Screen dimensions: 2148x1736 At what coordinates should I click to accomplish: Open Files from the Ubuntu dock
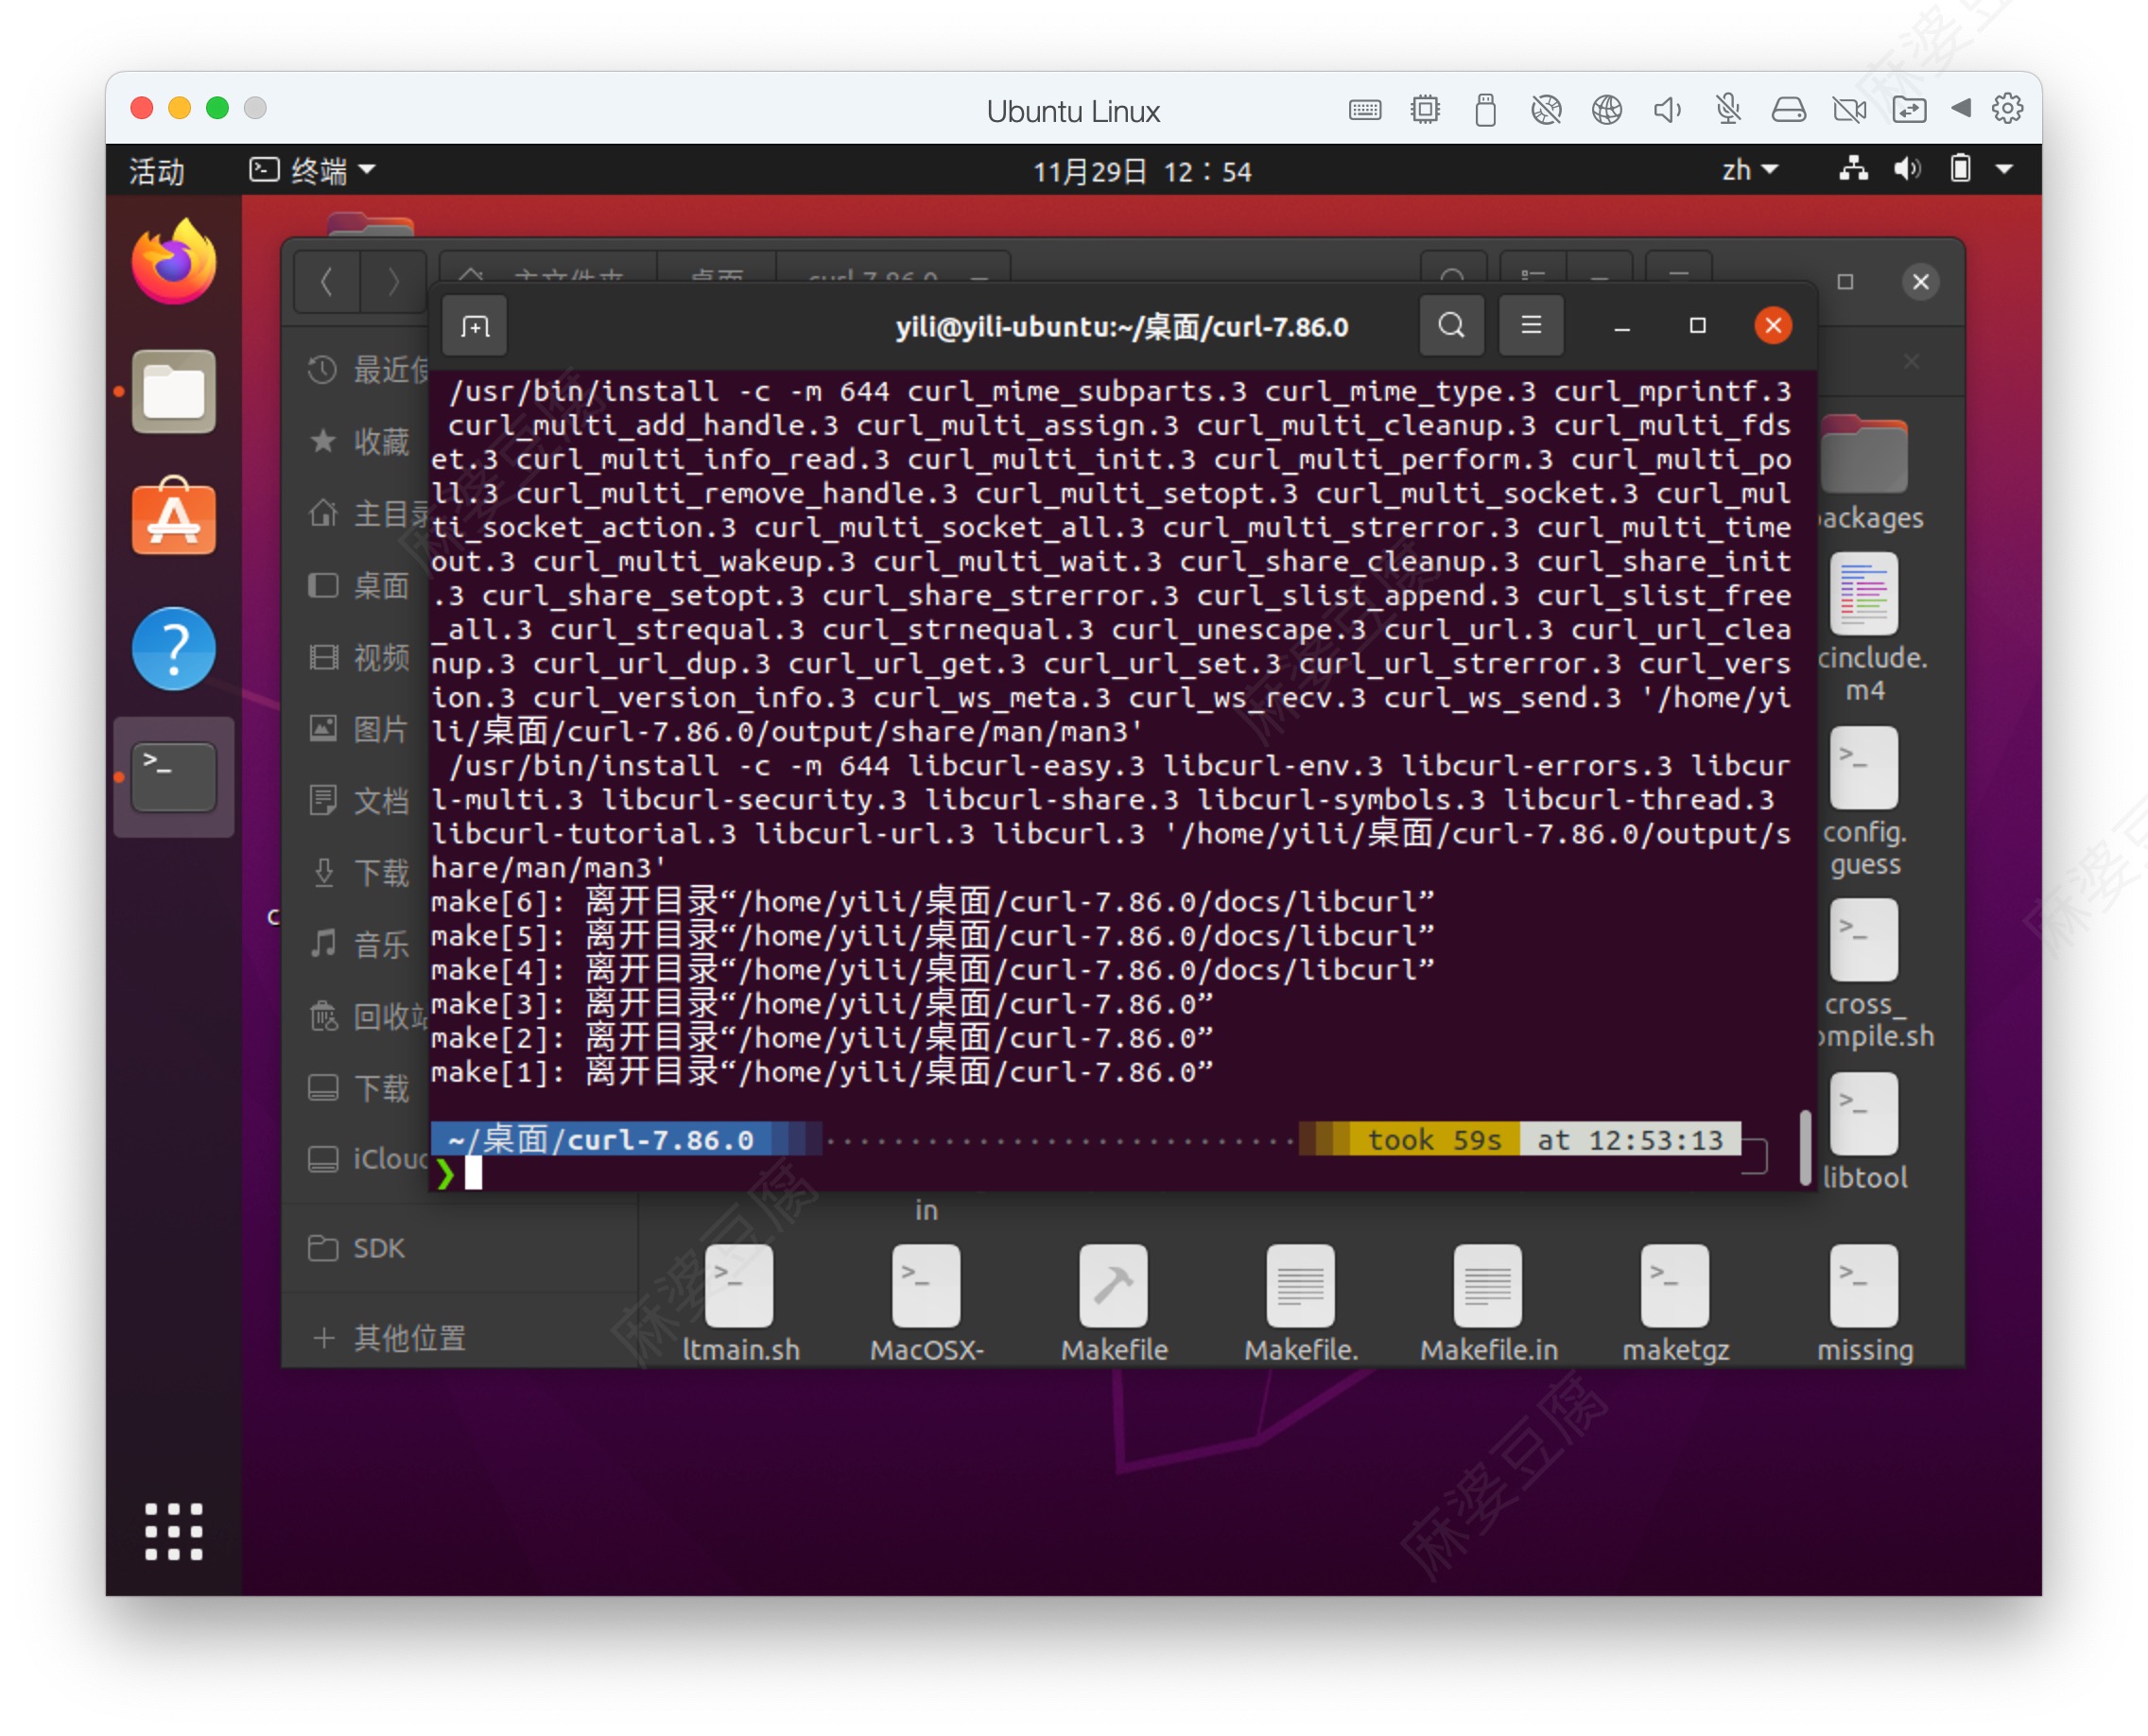point(174,391)
